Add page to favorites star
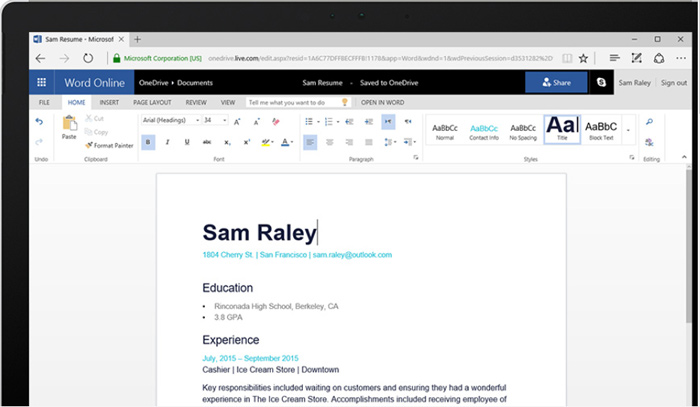Image resolution: width=700 pixels, height=407 pixels. coord(583,58)
